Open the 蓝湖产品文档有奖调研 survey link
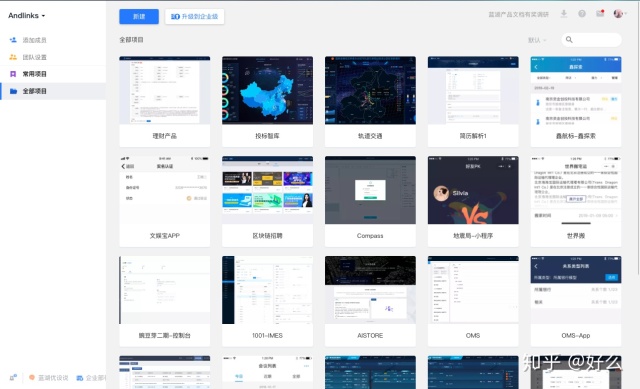Viewport: 640px width, 389px height. tap(518, 14)
